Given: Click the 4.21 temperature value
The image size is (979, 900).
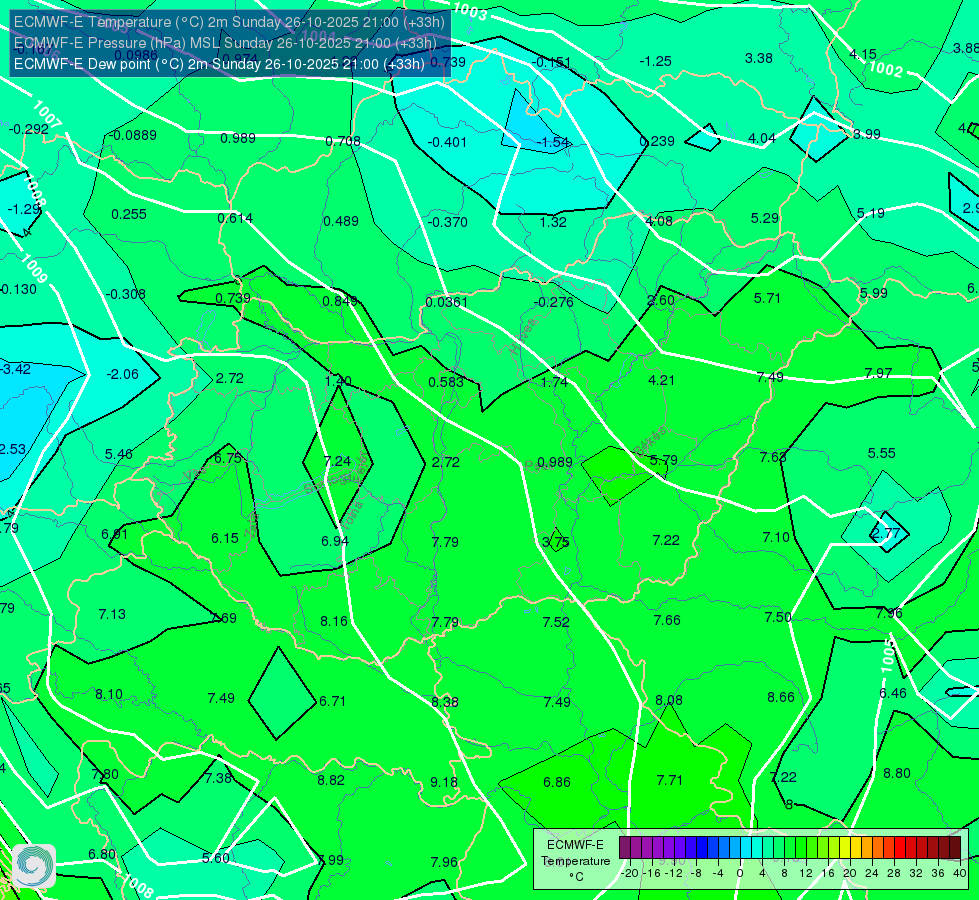Looking at the screenshot, I should pos(662,380).
